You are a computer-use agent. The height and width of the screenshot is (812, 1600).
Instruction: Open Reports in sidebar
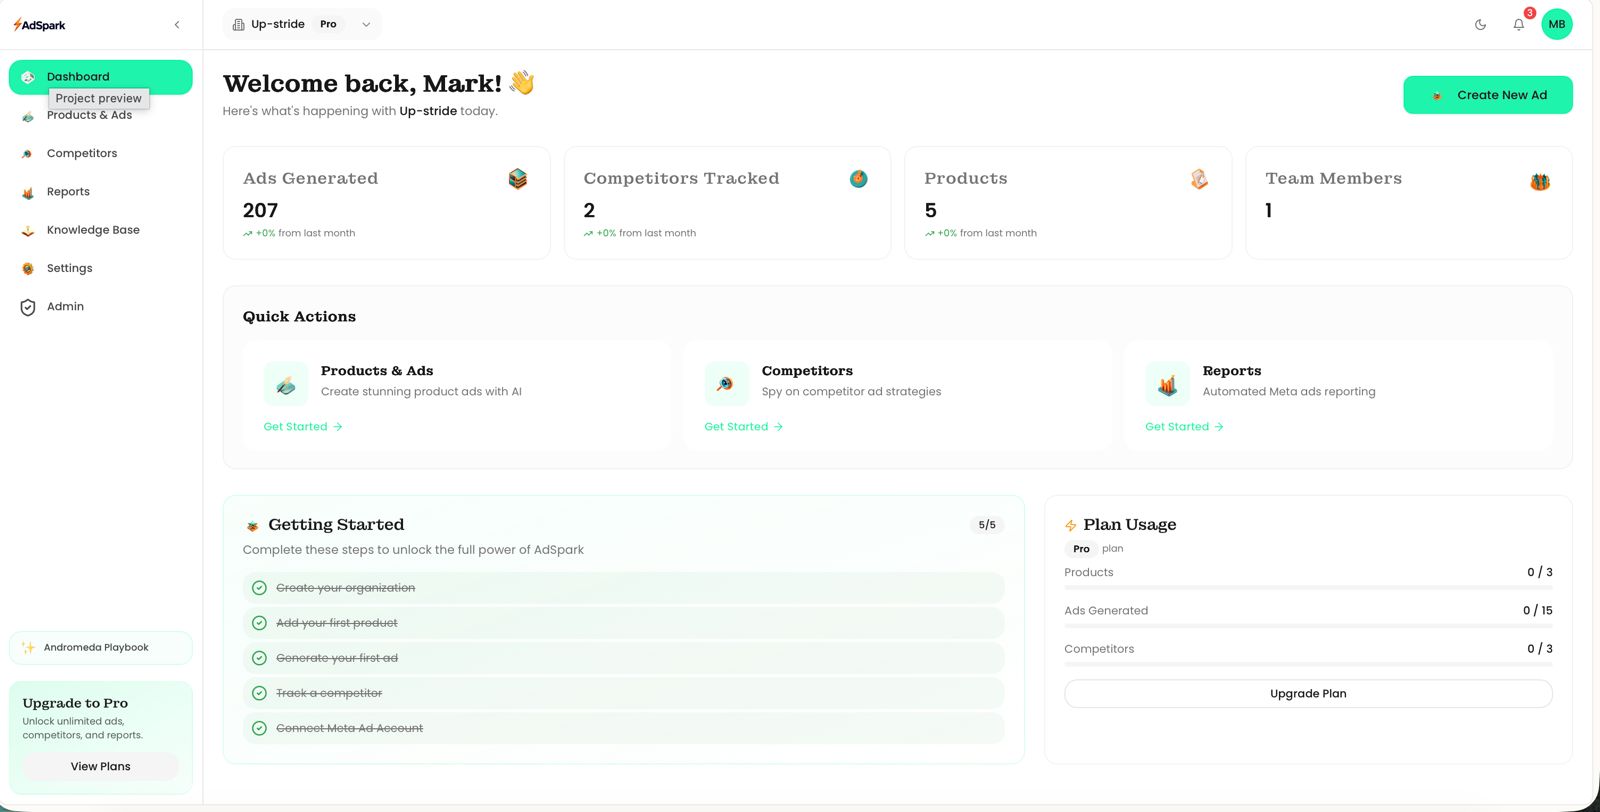pos(100,191)
